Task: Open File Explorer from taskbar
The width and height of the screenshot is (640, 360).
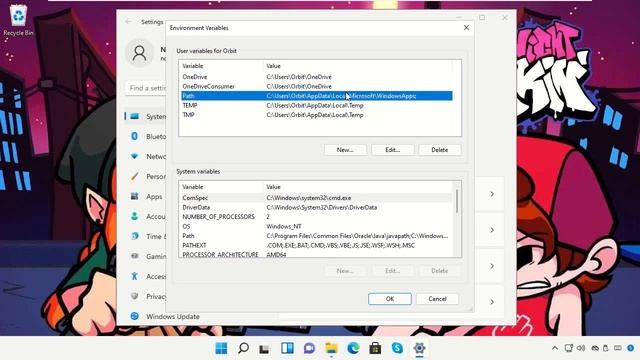Action: coord(331,348)
